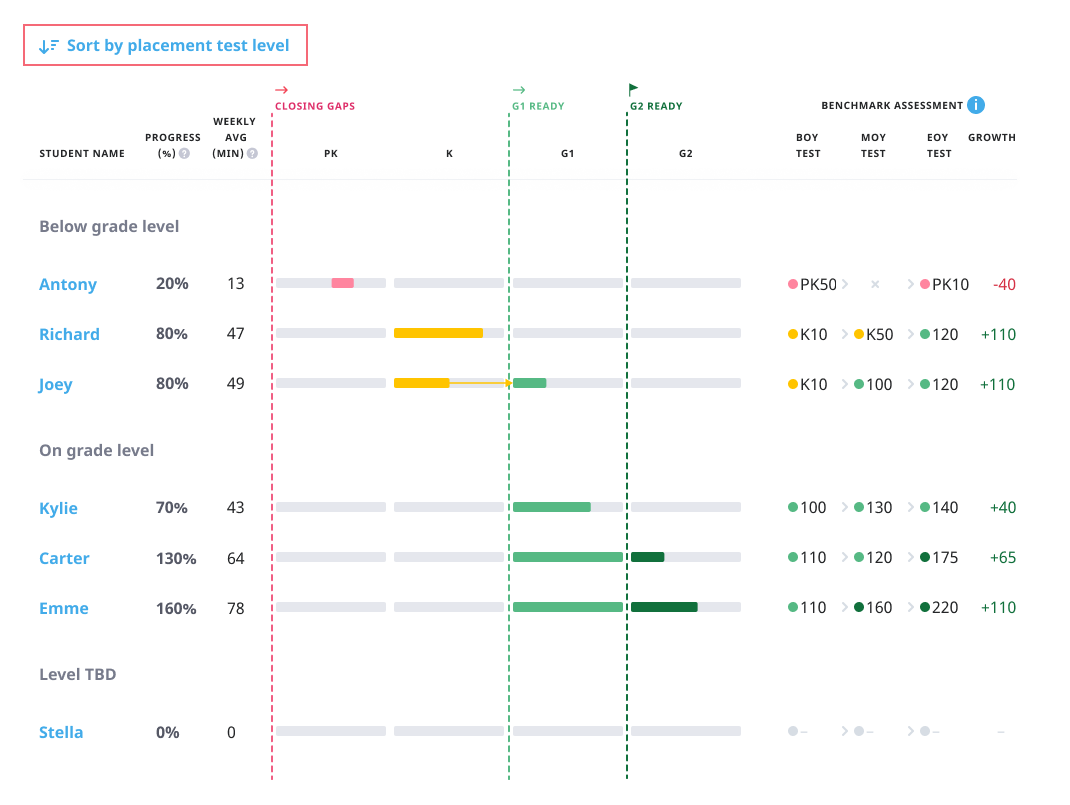This screenshot has width=1070, height=805.
Task: Open Antony's student profile link
Action: 68,284
